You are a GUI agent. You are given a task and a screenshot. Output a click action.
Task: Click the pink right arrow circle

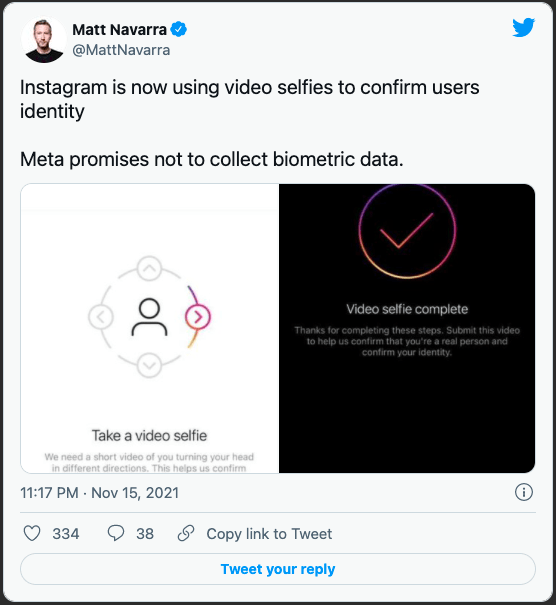[x=198, y=317]
